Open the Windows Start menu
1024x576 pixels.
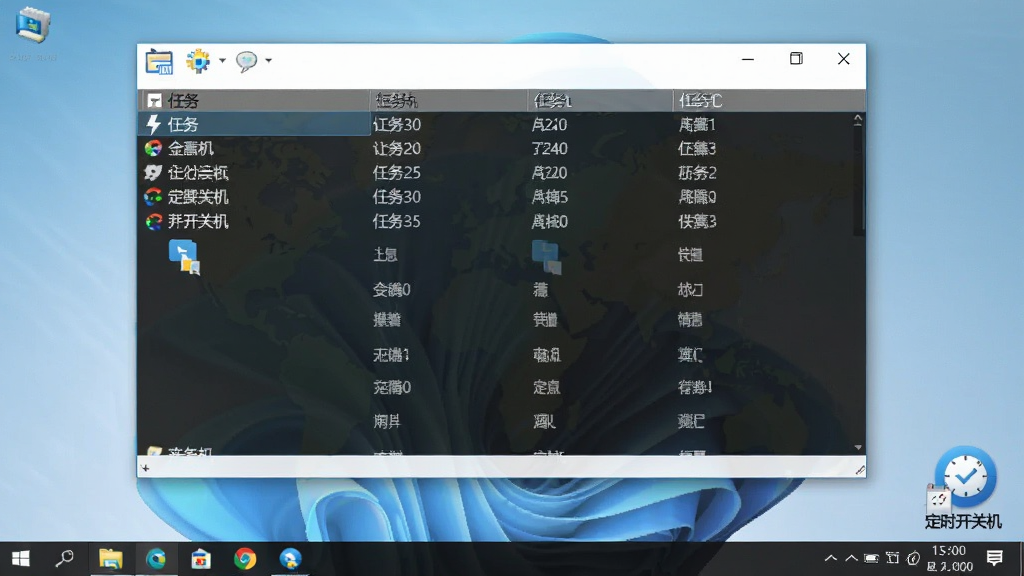pos(21,558)
